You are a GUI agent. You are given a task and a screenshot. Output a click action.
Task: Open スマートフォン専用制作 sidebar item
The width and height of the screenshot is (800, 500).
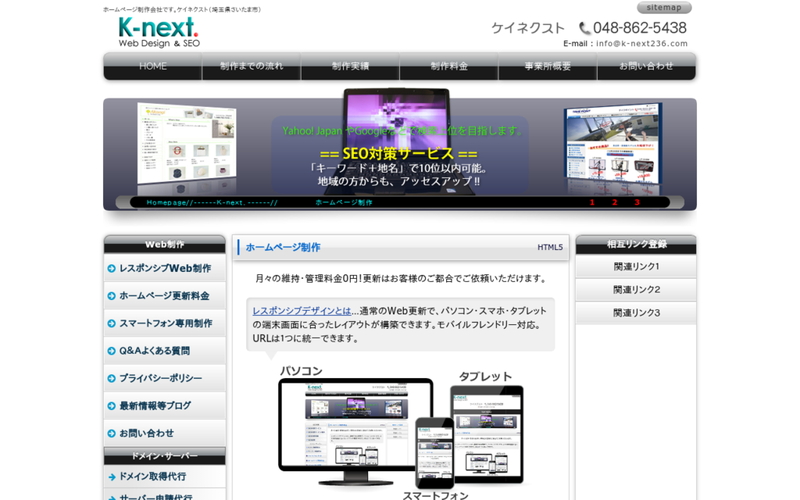(164, 323)
